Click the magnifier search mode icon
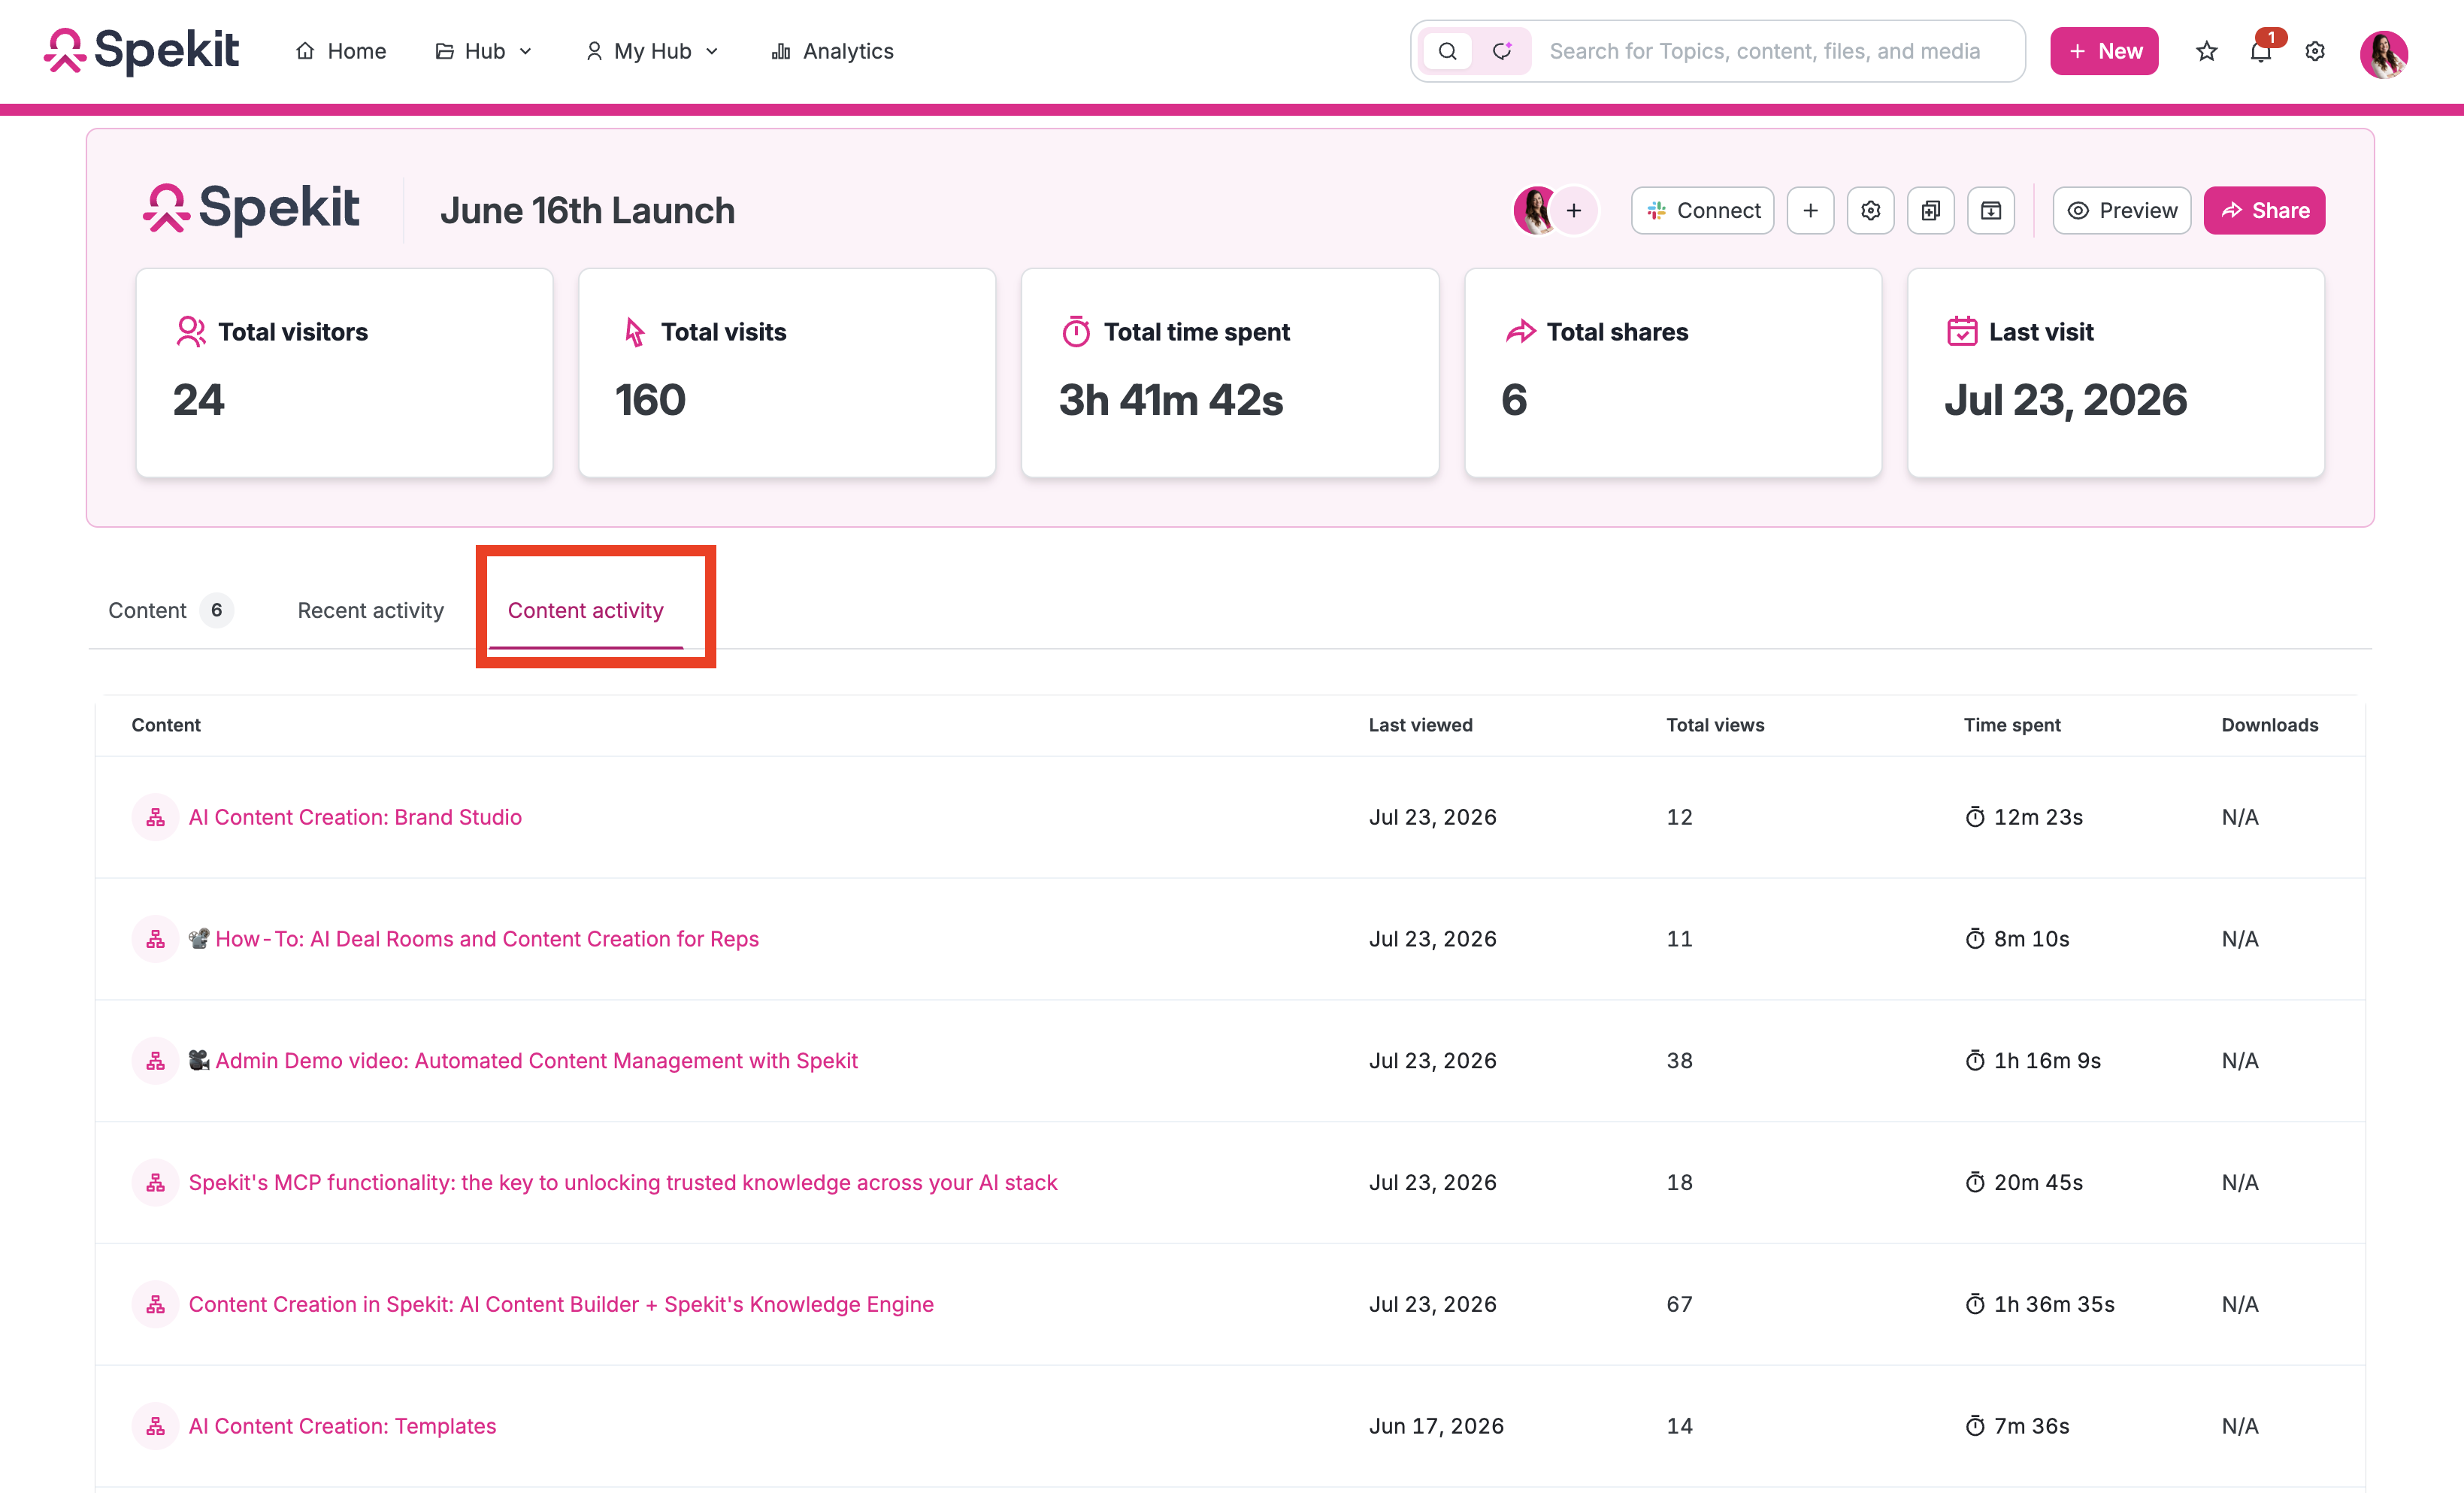This screenshot has width=2464, height=1493. [1447, 51]
